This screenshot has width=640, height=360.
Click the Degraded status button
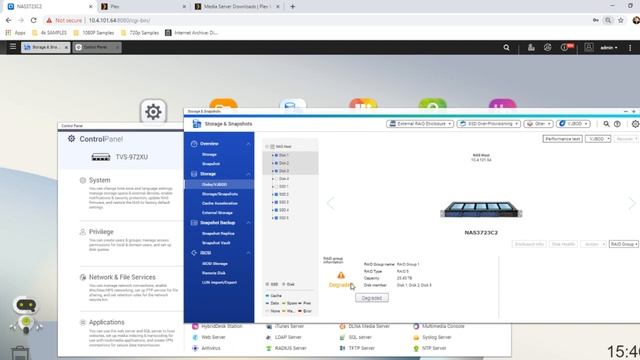[372, 298]
